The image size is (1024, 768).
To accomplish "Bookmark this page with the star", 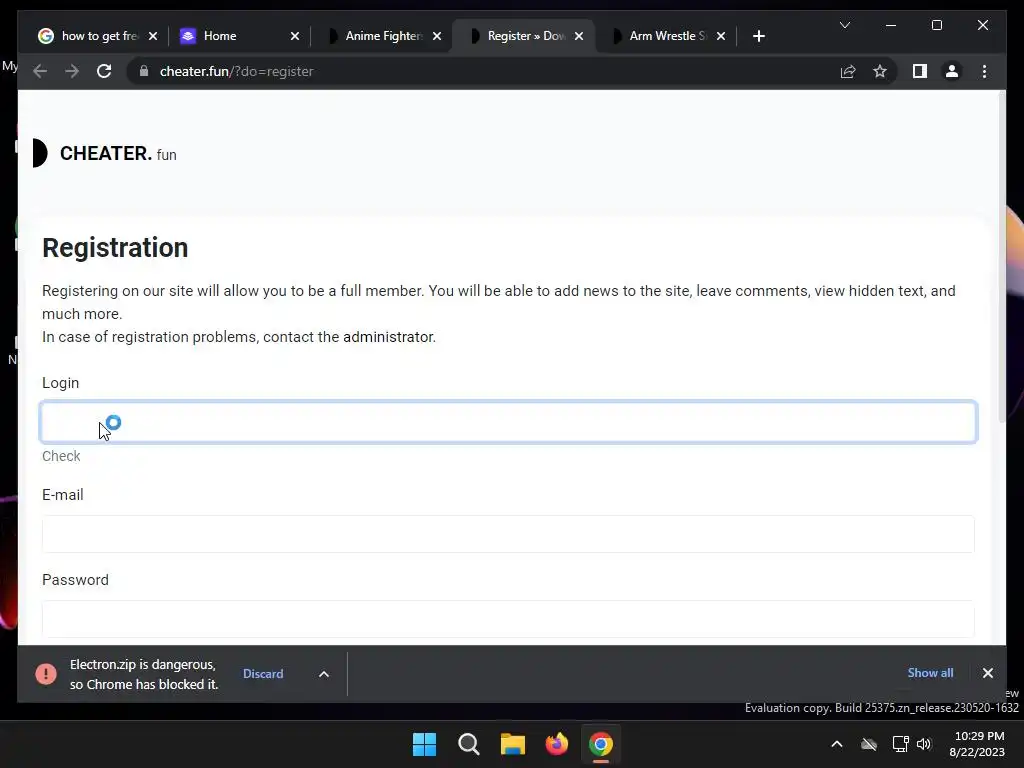I will 880,71.
